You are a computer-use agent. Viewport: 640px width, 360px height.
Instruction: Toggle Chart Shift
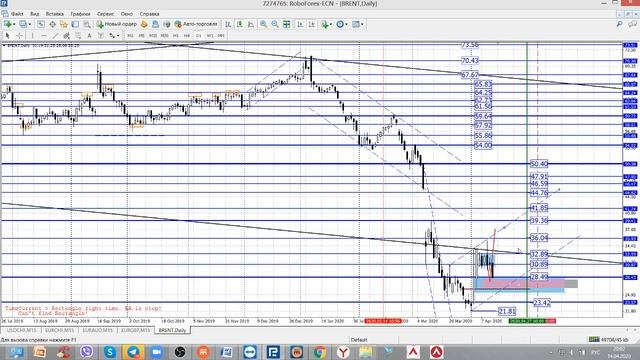tap(311, 24)
